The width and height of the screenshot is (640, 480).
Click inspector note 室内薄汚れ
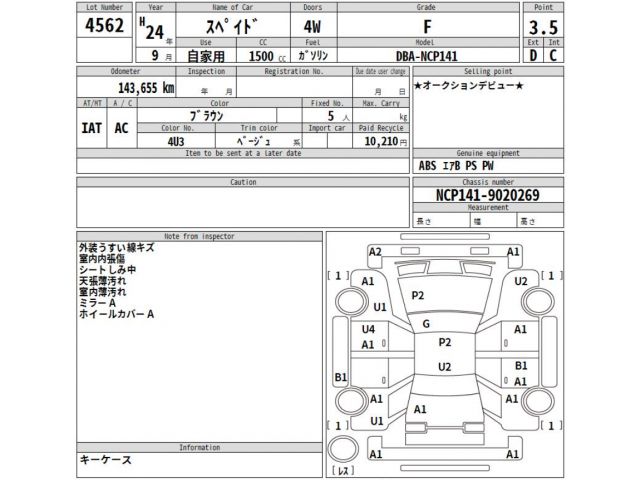102,292
